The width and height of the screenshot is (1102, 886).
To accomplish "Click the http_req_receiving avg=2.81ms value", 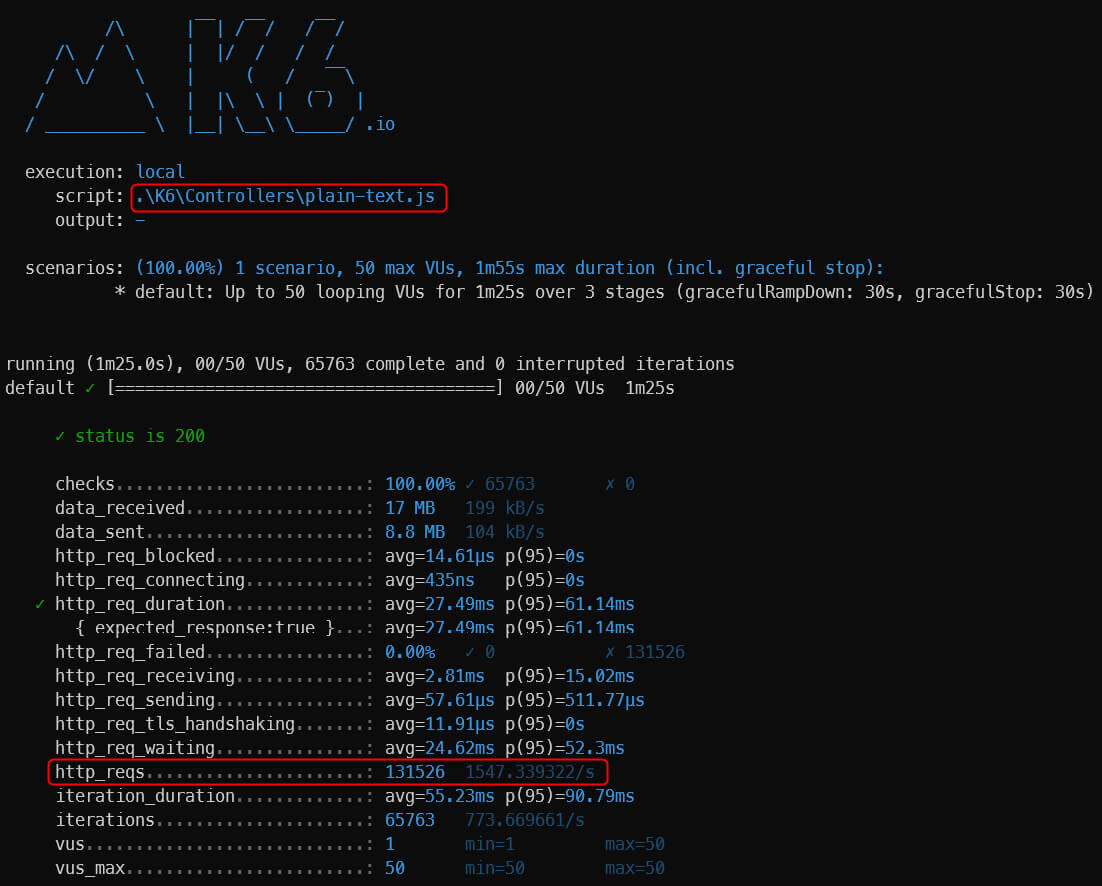I will [x=434, y=676].
